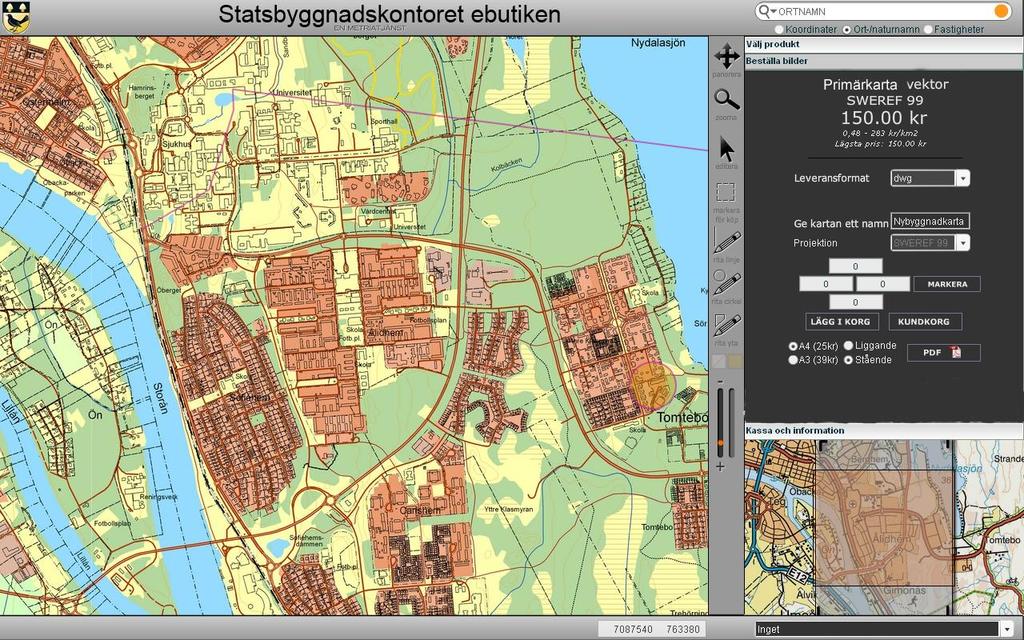1024x640 pixels.
Task: Expand the Välj produkt section
Action: [x=884, y=44]
